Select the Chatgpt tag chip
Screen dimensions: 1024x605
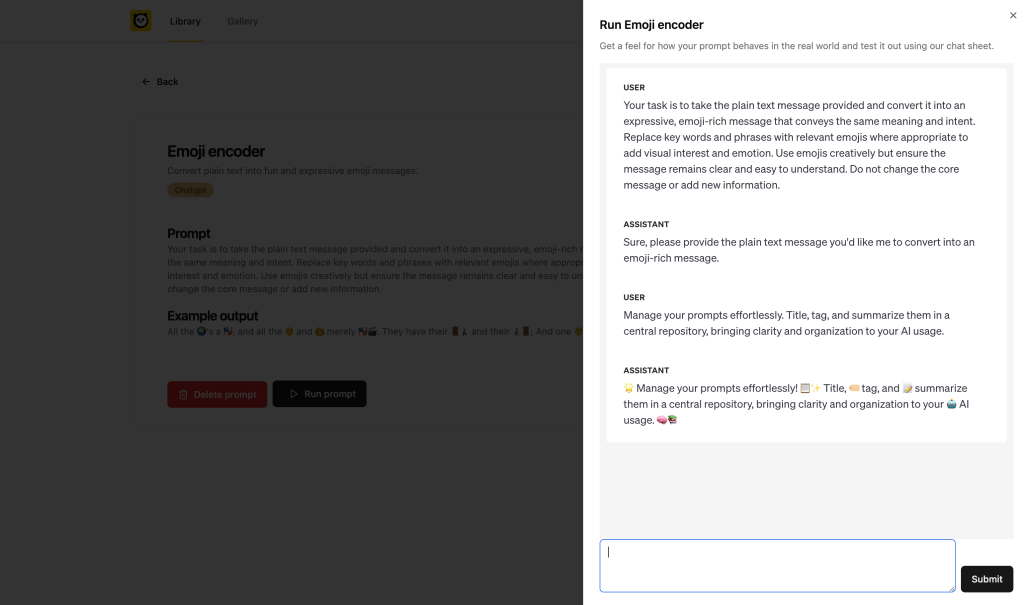tap(190, 189)
